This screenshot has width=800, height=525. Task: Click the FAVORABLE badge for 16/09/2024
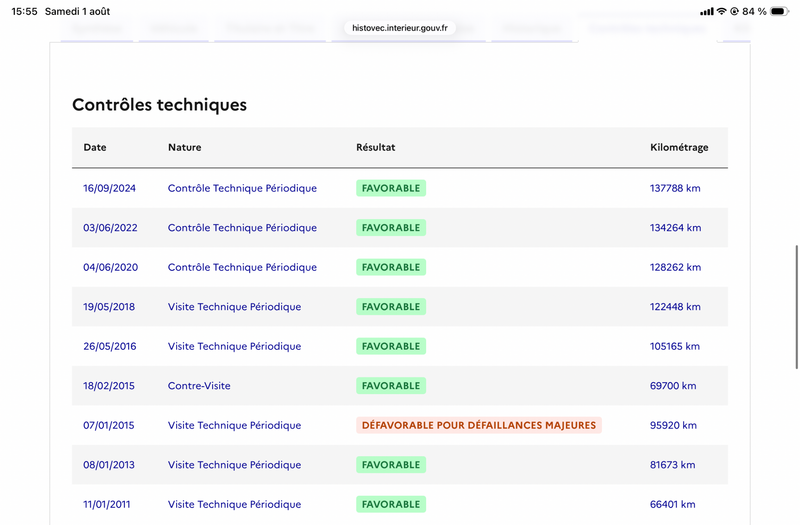(391, 188)
